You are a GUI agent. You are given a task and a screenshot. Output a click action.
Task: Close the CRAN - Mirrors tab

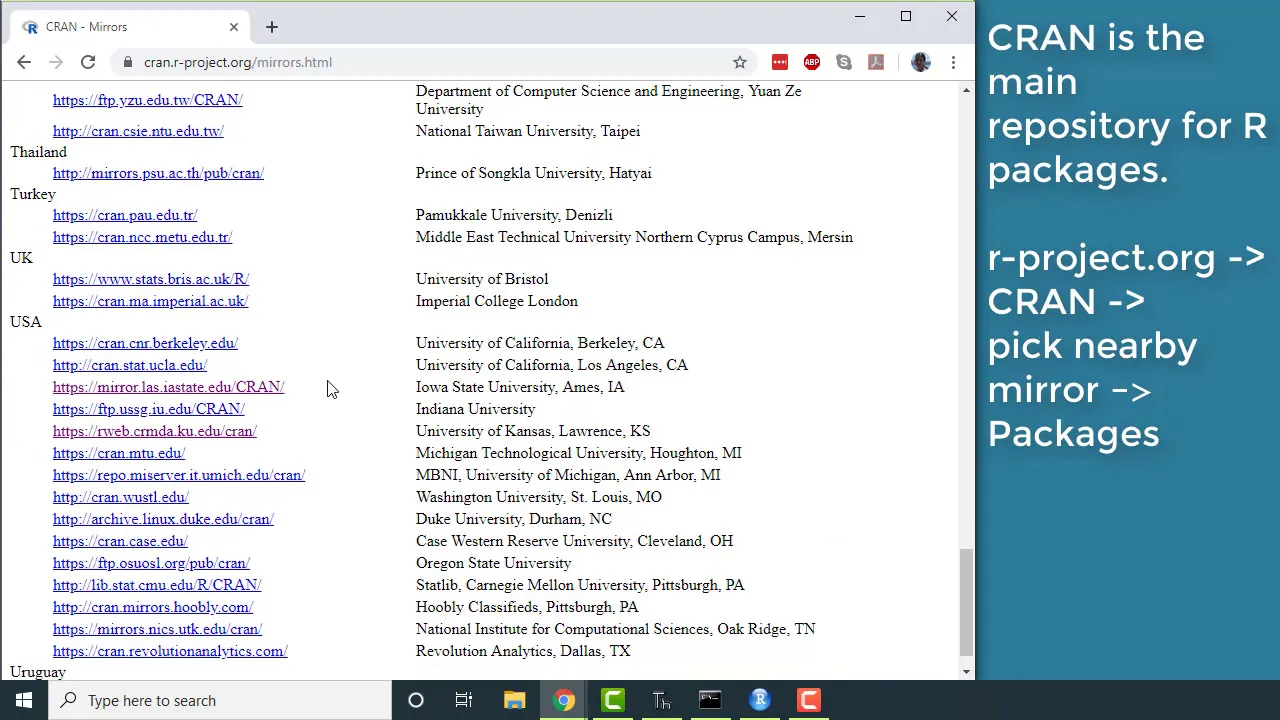[x=234, y=27]
